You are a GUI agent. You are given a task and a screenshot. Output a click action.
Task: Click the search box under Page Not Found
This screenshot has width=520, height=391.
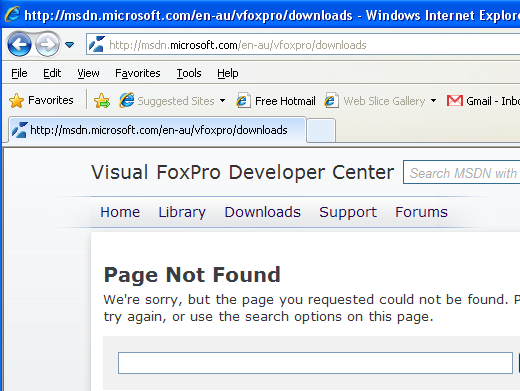pos(315,363)
